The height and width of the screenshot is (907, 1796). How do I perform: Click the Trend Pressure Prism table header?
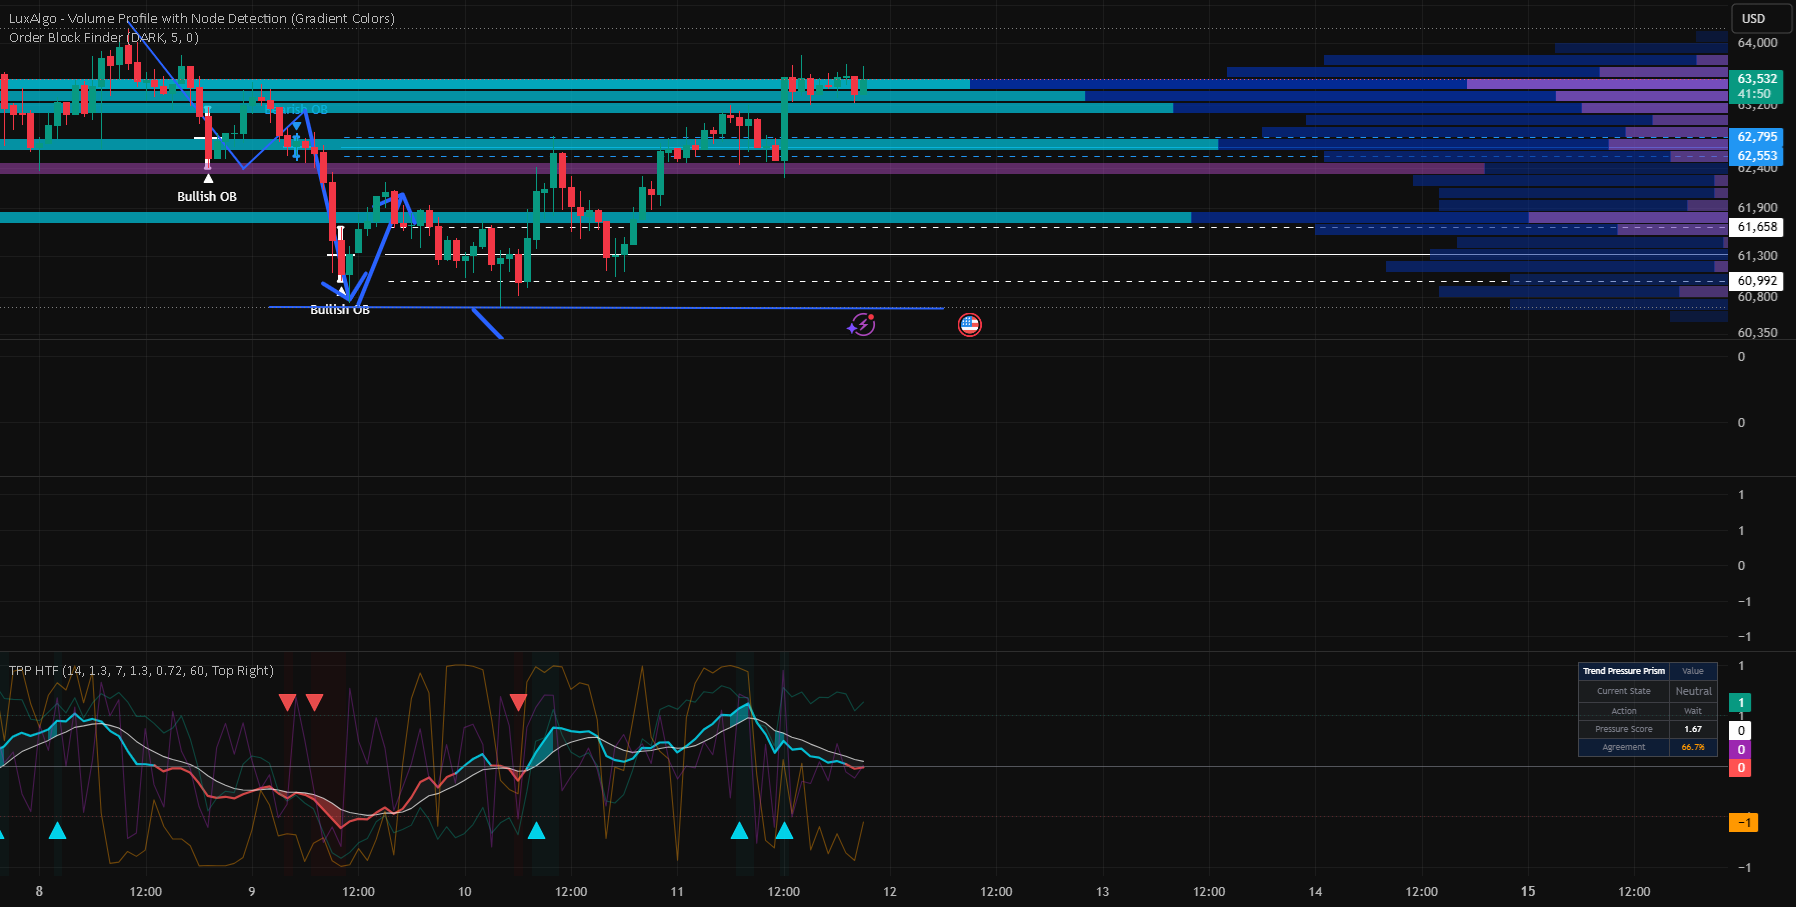[x=1624, y=671]
